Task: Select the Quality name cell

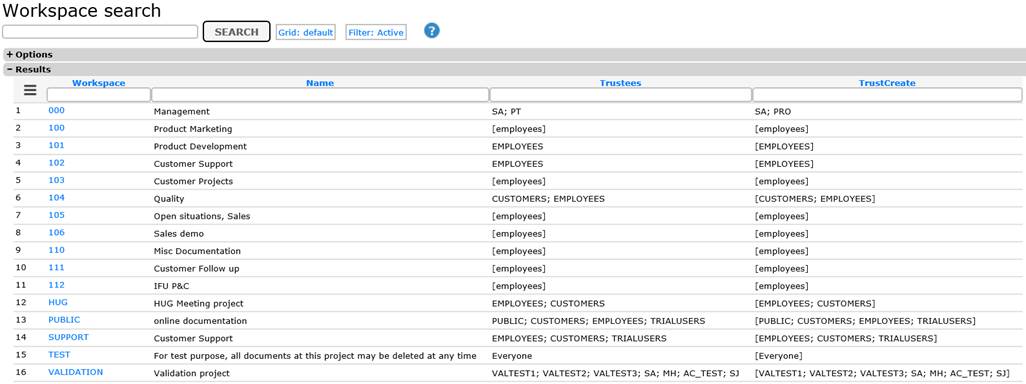Action: (169, 199)
